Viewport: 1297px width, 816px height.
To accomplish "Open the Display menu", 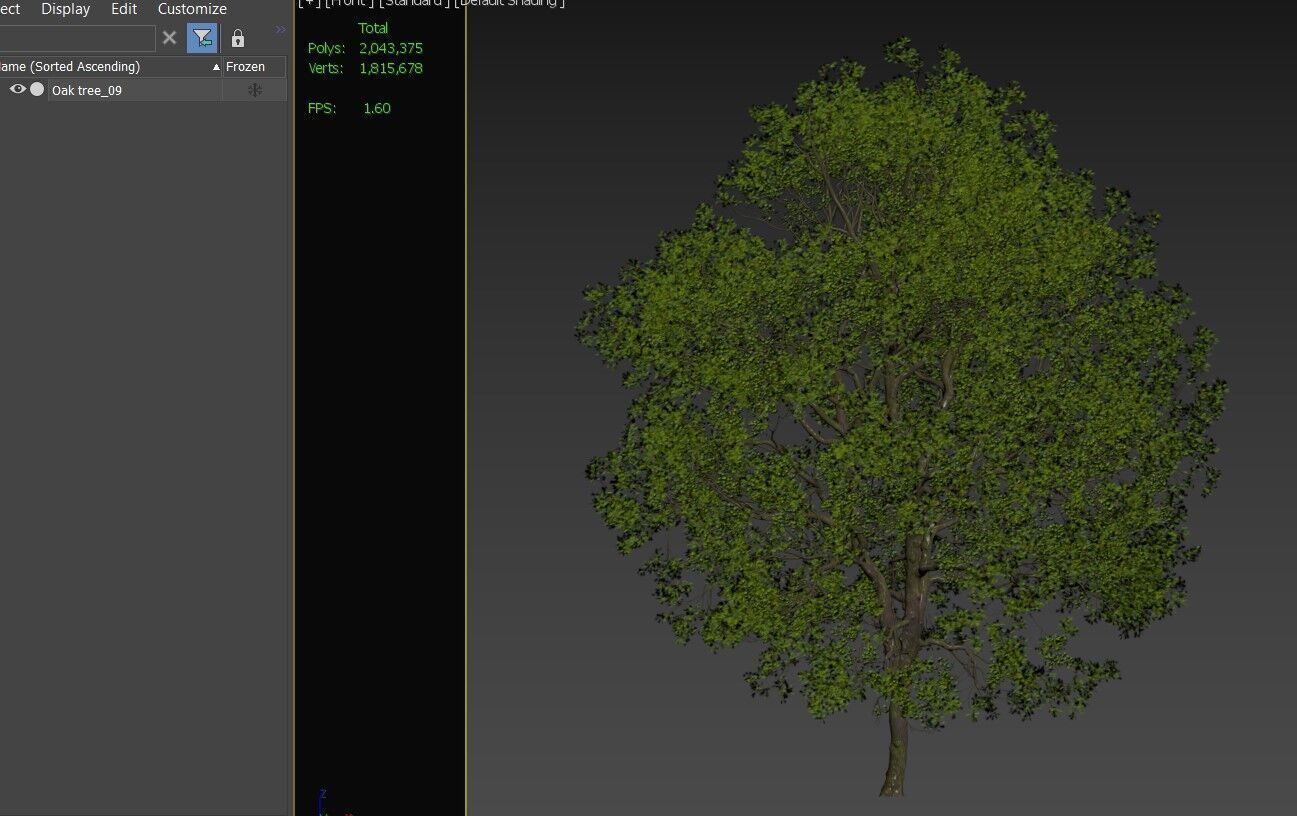I will coord(65,9).
